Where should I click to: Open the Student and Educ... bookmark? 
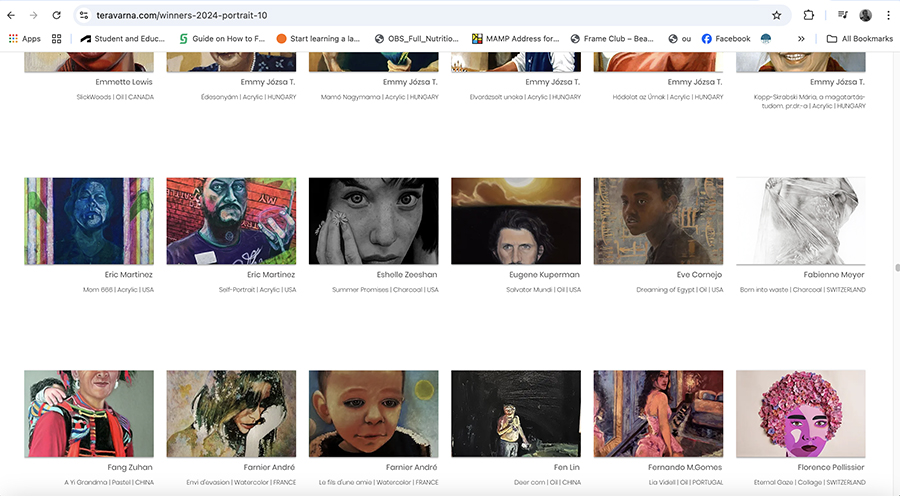(122, 38)
